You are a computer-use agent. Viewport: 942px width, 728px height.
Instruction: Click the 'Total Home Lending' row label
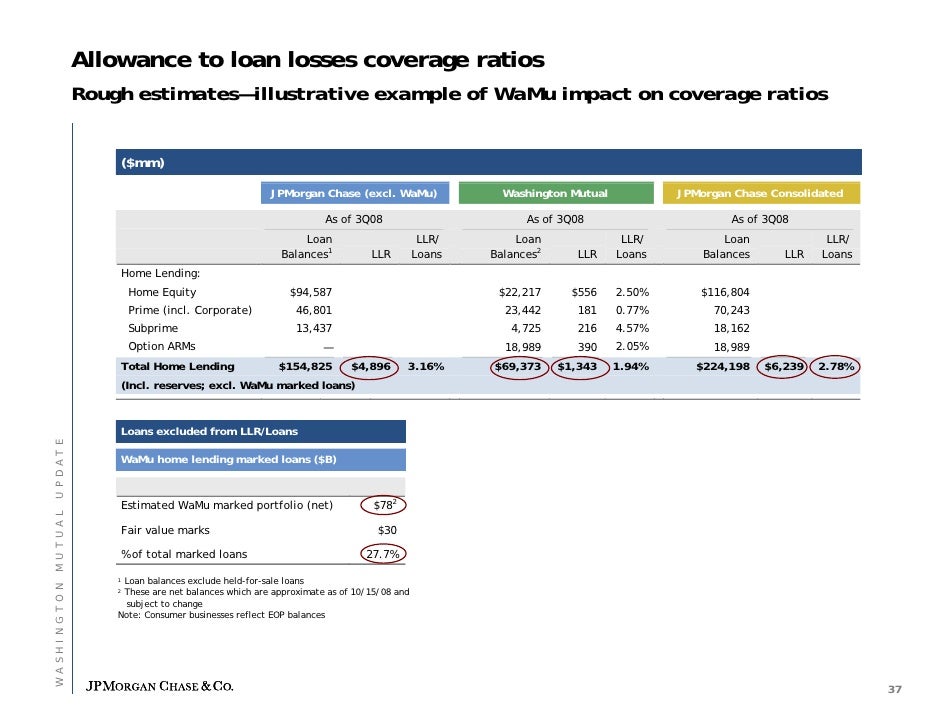(x=178, y=366)
